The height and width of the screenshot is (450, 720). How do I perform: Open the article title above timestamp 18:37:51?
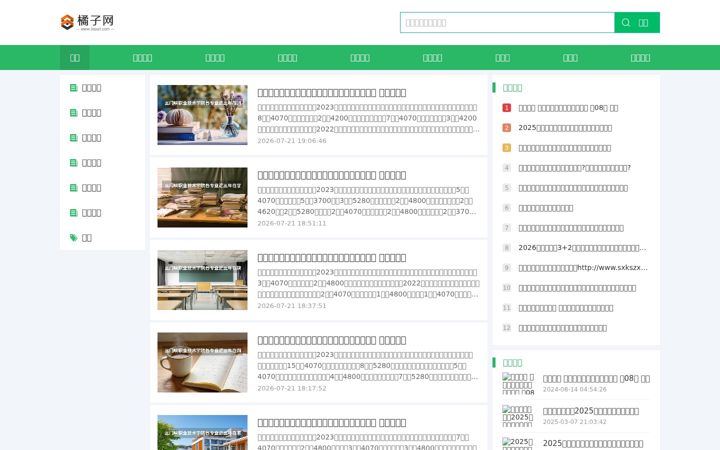[x=332, y=258]
